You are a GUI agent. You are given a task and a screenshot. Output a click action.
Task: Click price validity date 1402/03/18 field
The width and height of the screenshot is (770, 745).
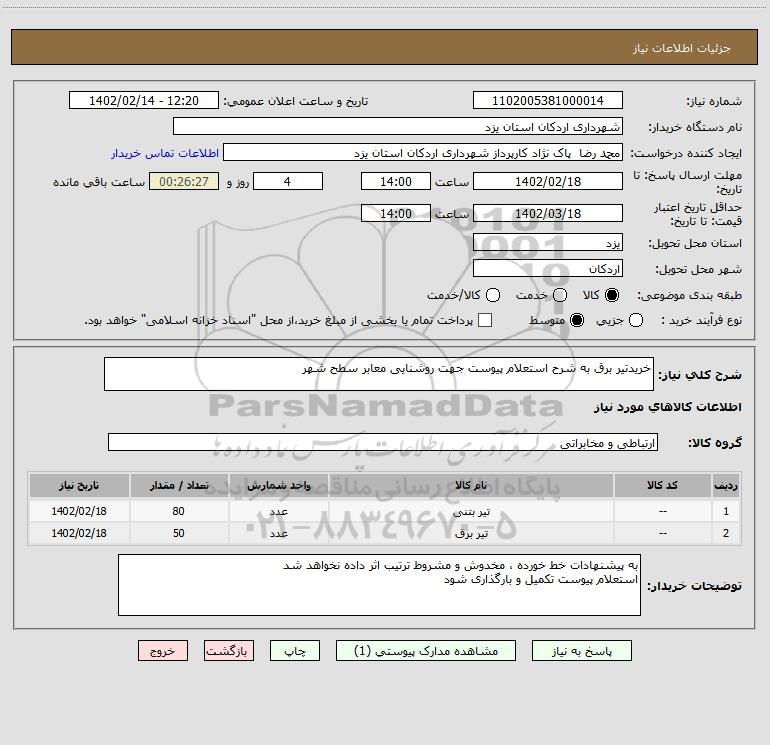(x=548, y=213)
